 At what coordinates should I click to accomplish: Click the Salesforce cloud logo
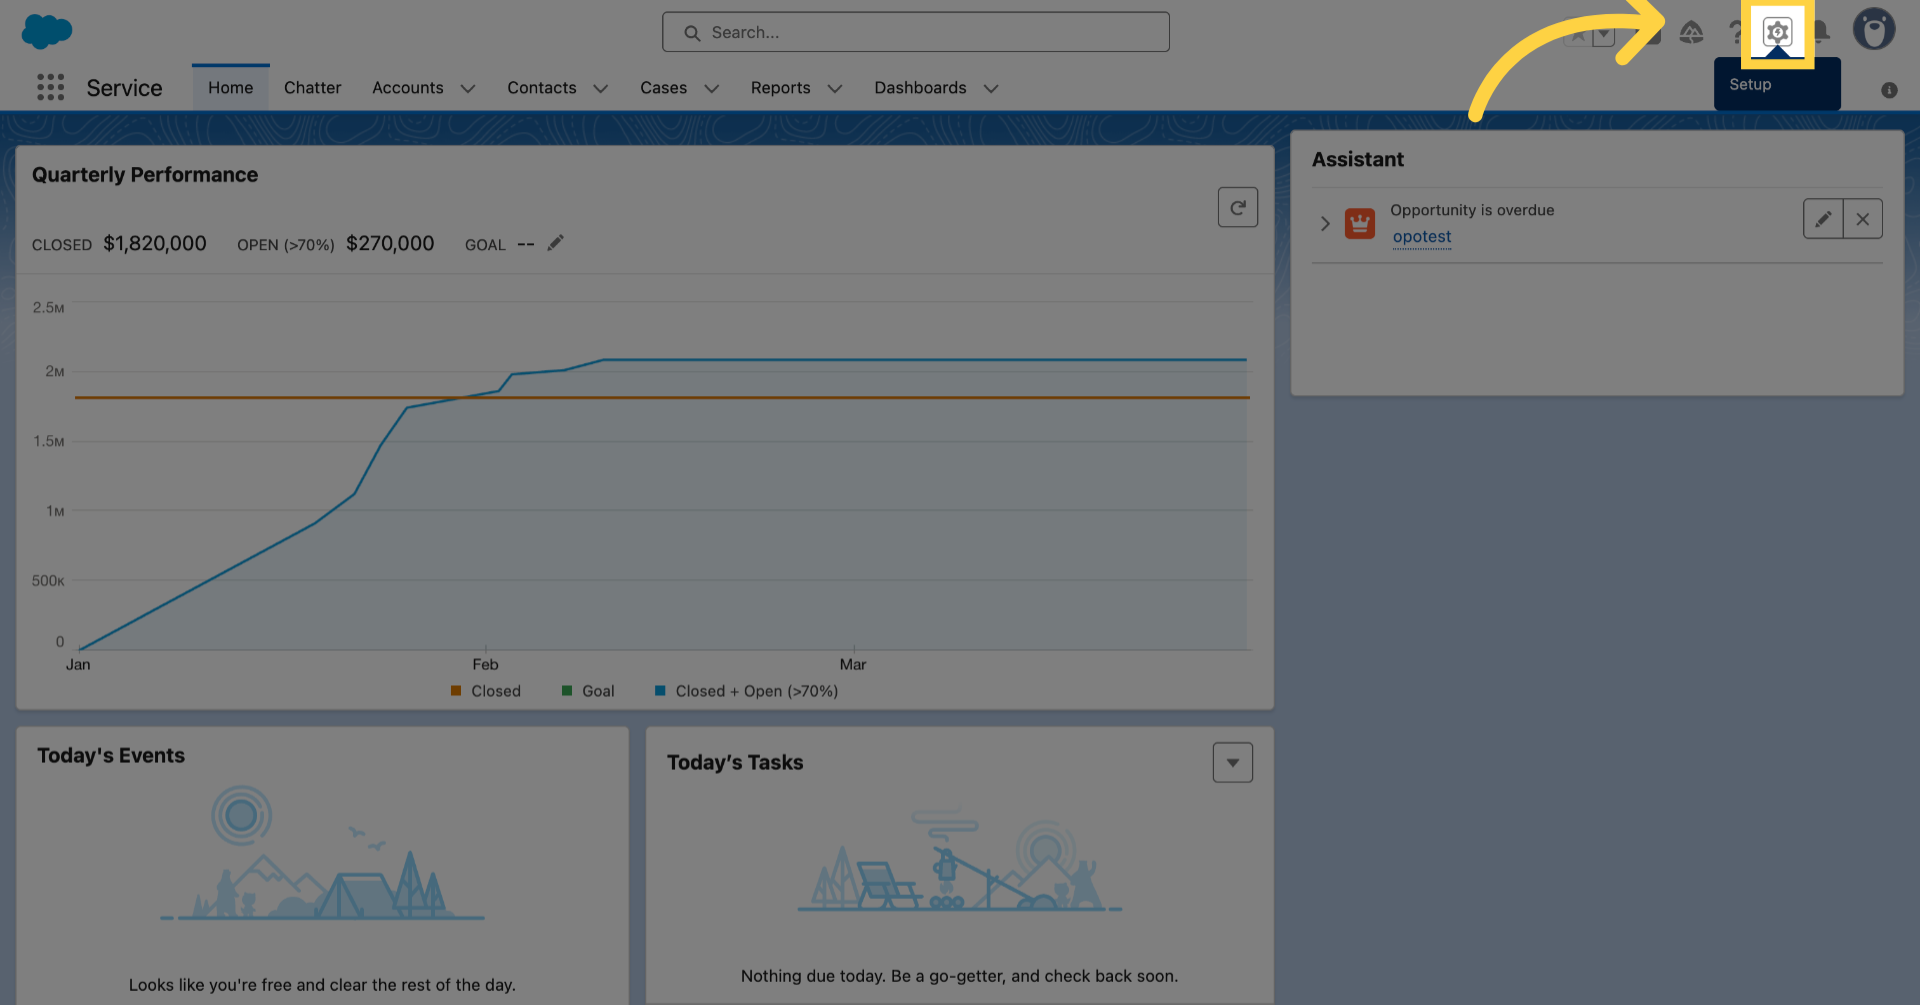coord(46,31)
